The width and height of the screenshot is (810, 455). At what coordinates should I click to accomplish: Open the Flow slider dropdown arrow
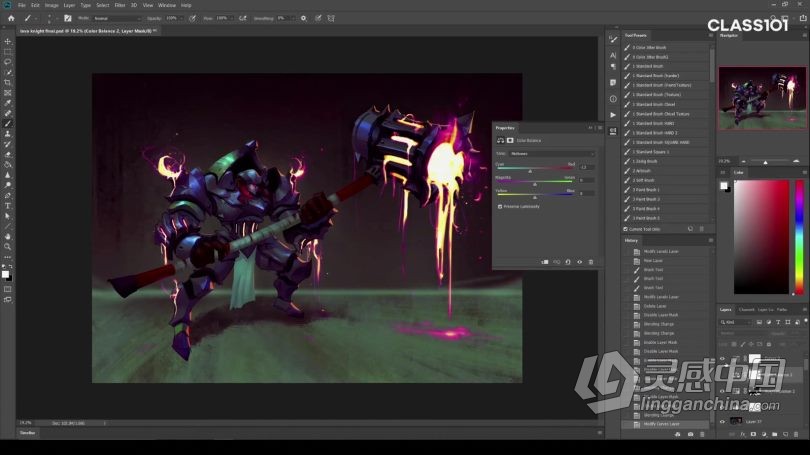[x=232, y=18]
